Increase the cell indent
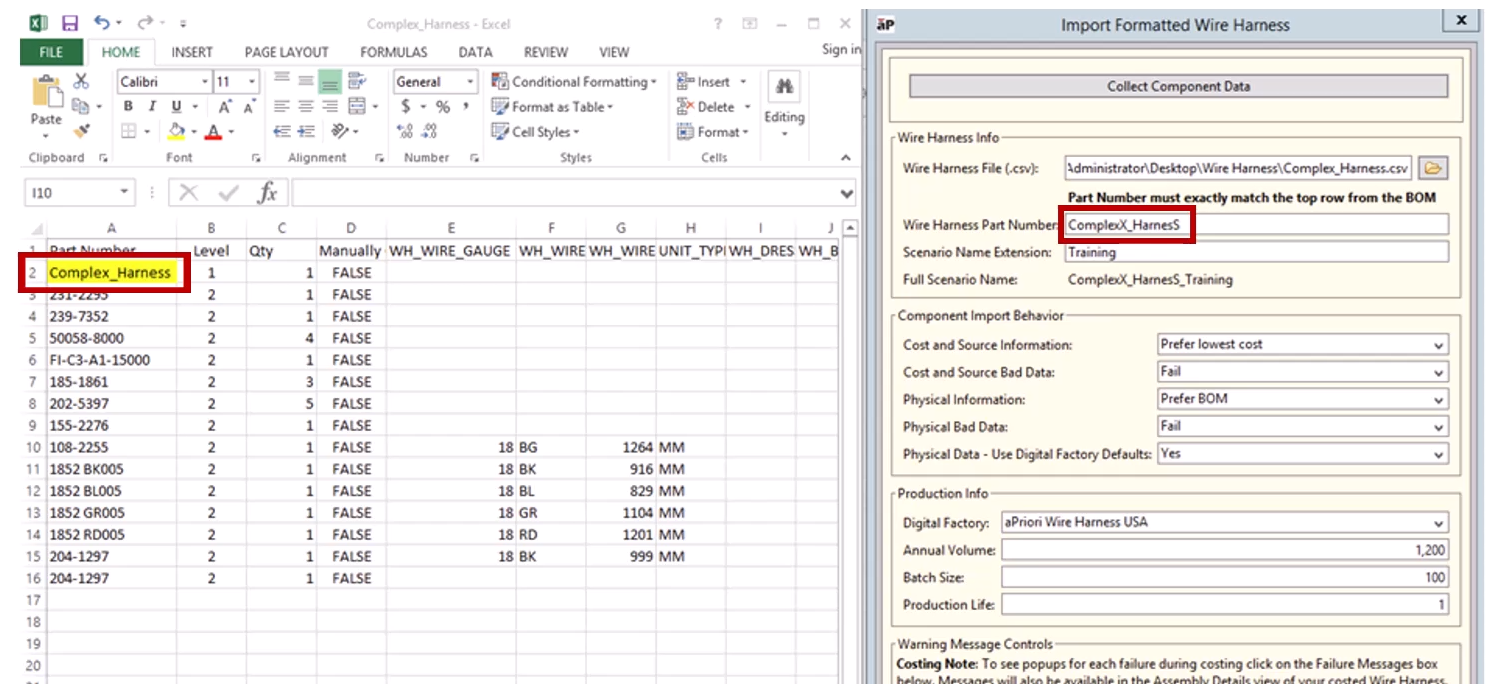The image size is (1488, 684). (x=306, y=132)
